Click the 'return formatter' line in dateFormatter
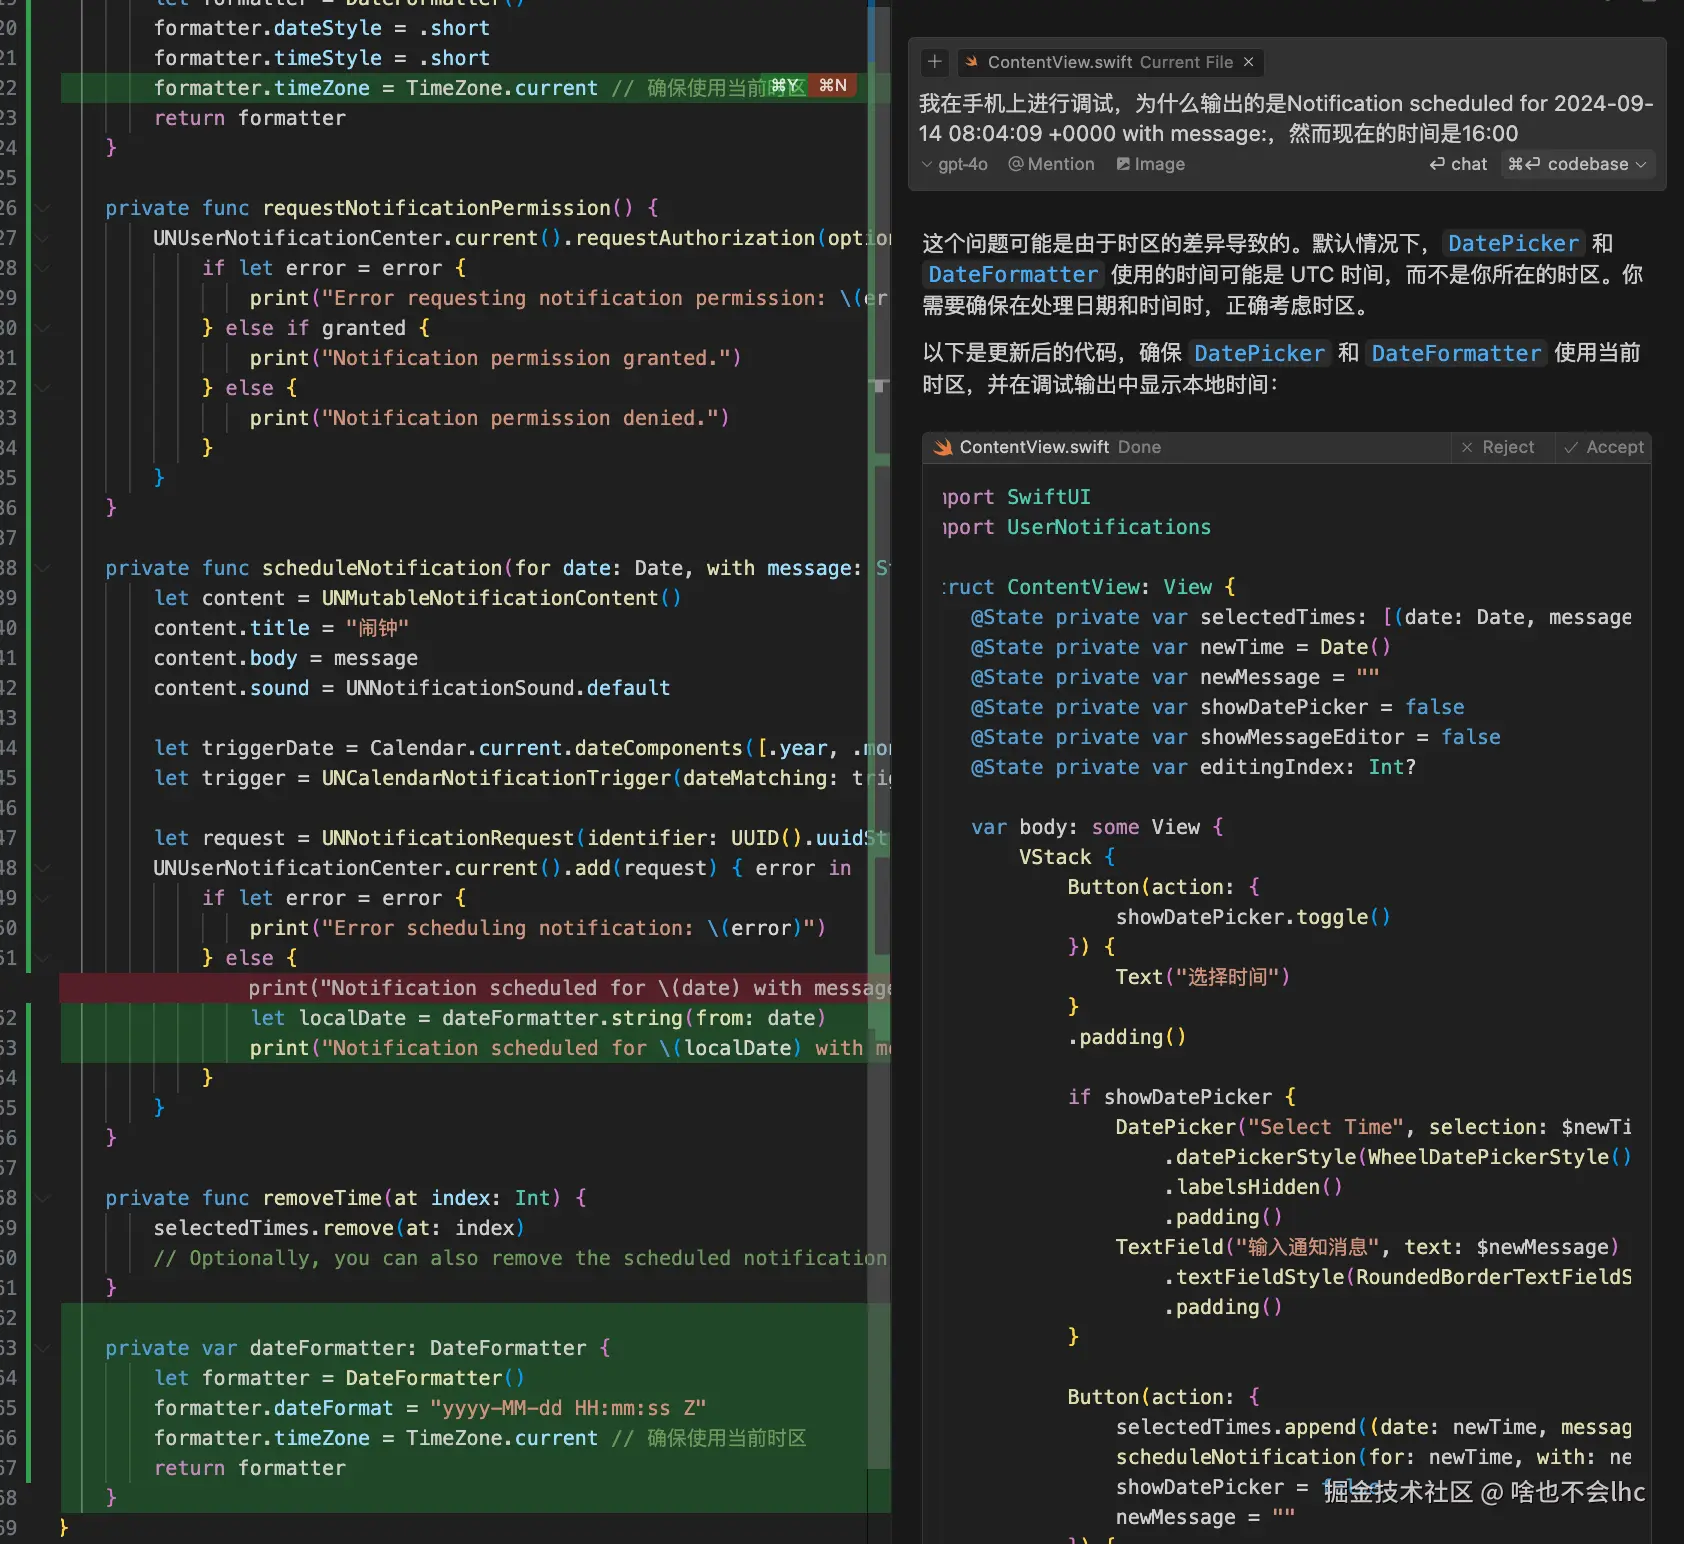The width and height of the screenshot is (1684, 1544). click(250, 1468)
